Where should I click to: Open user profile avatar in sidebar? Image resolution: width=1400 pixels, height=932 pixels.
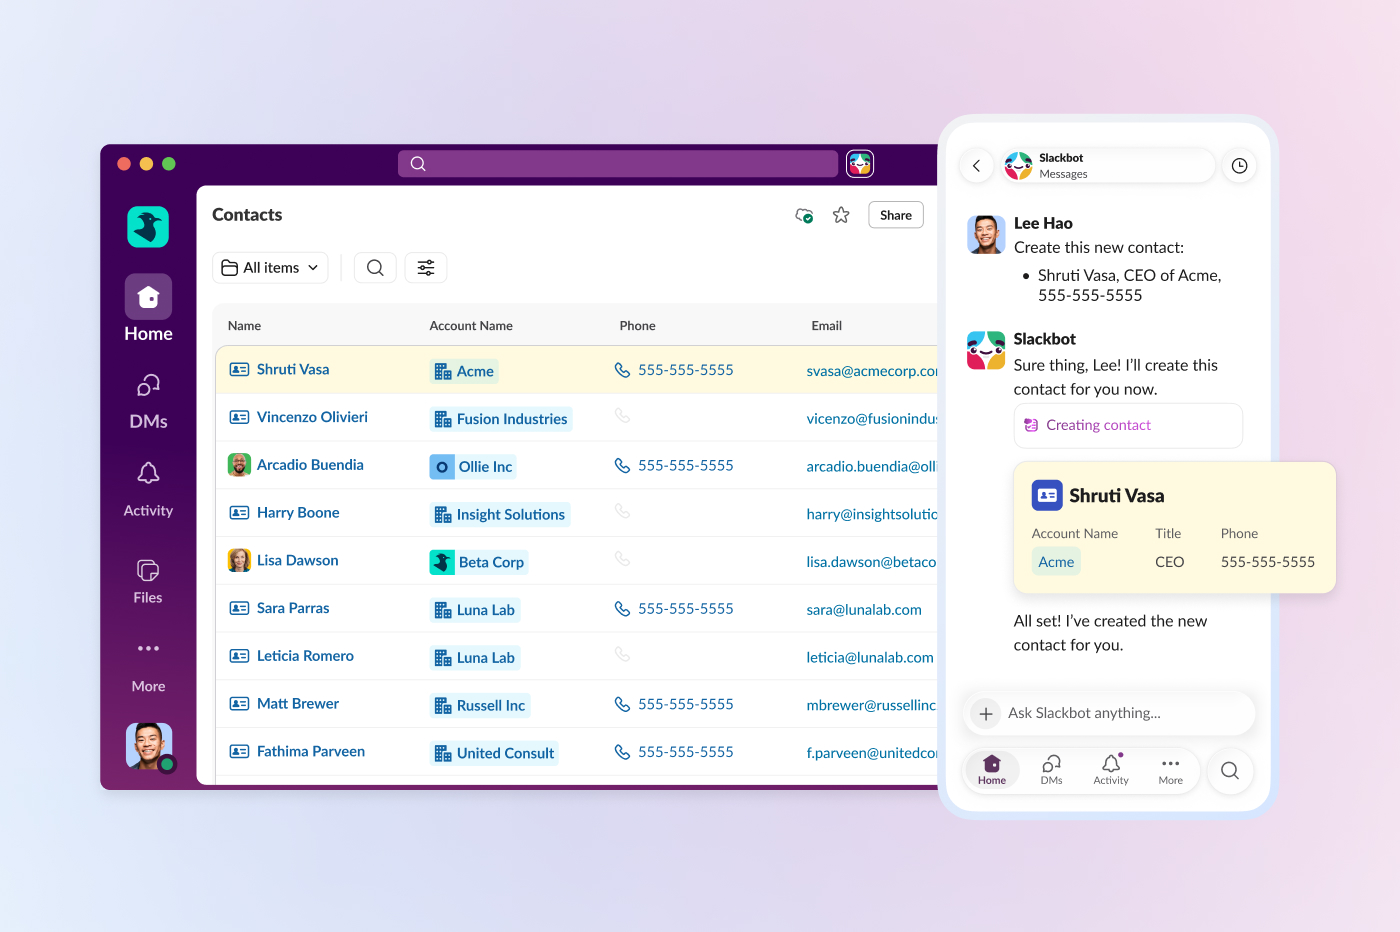pyautogui.click(x=149, y=746)
